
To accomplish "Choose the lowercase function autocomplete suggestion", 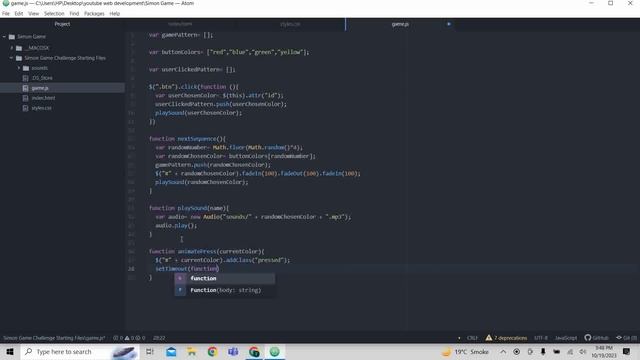I will (x=224, y=278).
